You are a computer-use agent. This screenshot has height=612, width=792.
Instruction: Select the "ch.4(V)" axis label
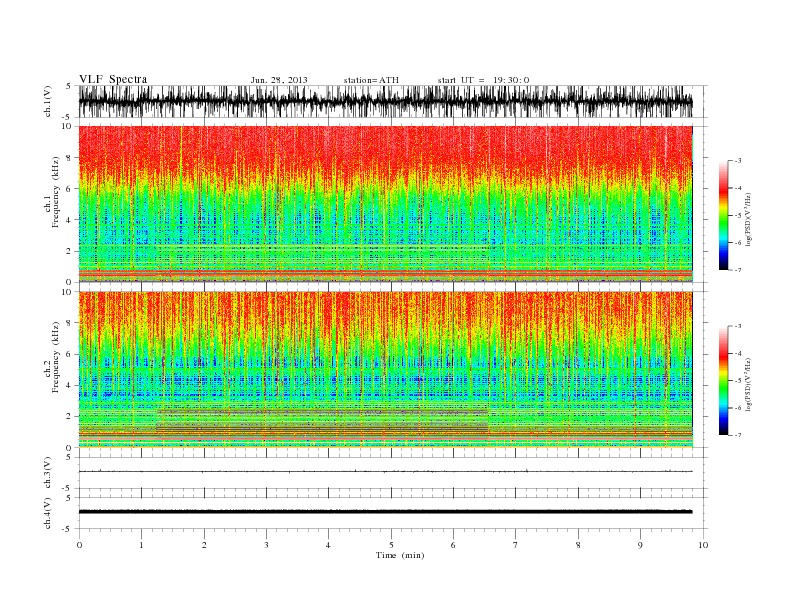(48, 513)
